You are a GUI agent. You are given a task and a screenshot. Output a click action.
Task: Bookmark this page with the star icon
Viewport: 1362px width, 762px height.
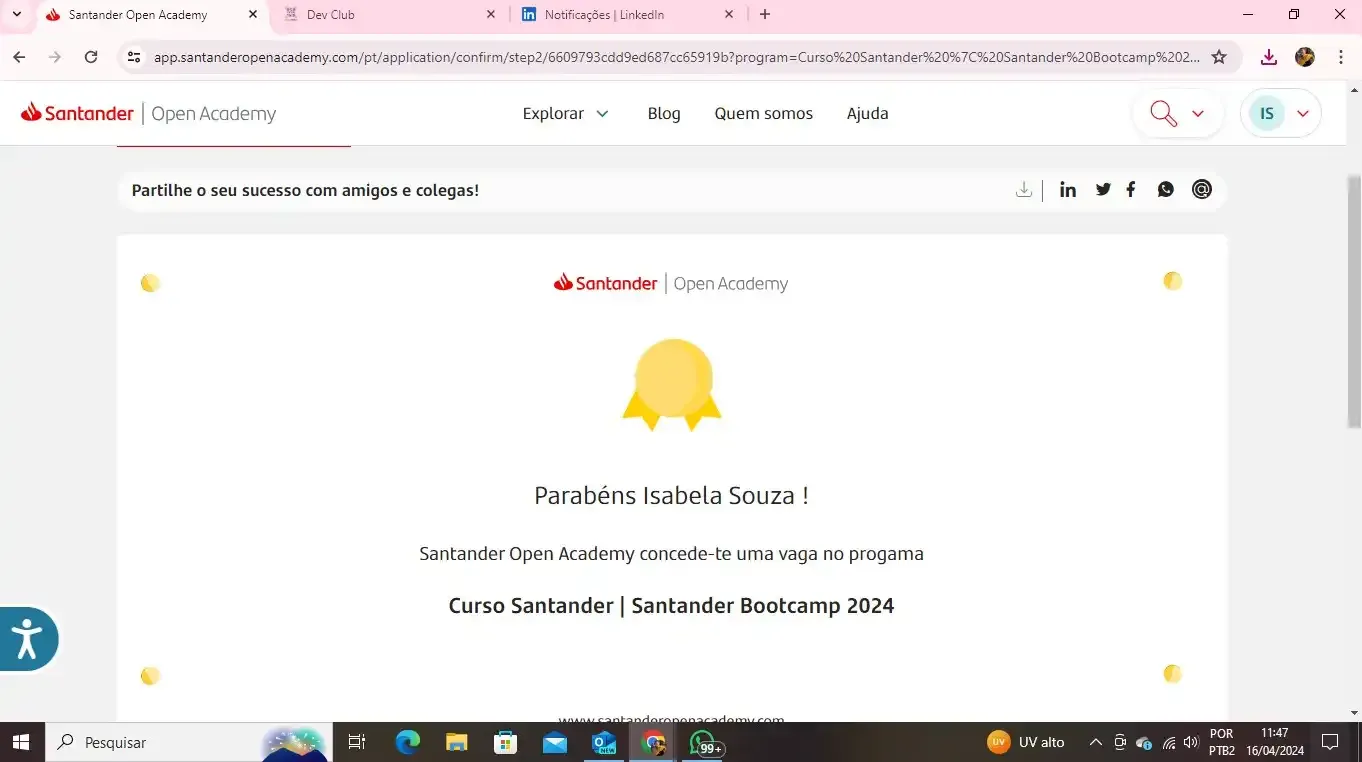tap(1219, 57)
